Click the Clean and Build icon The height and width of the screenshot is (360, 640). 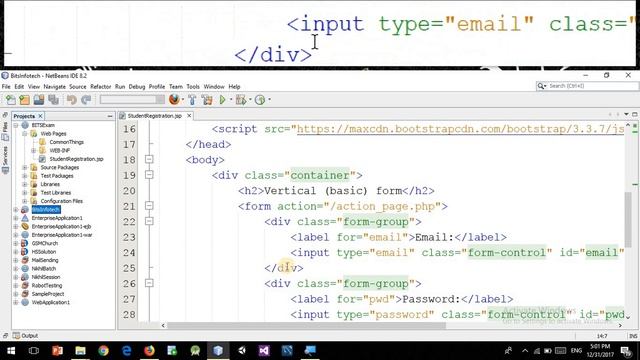click(207, 100)
